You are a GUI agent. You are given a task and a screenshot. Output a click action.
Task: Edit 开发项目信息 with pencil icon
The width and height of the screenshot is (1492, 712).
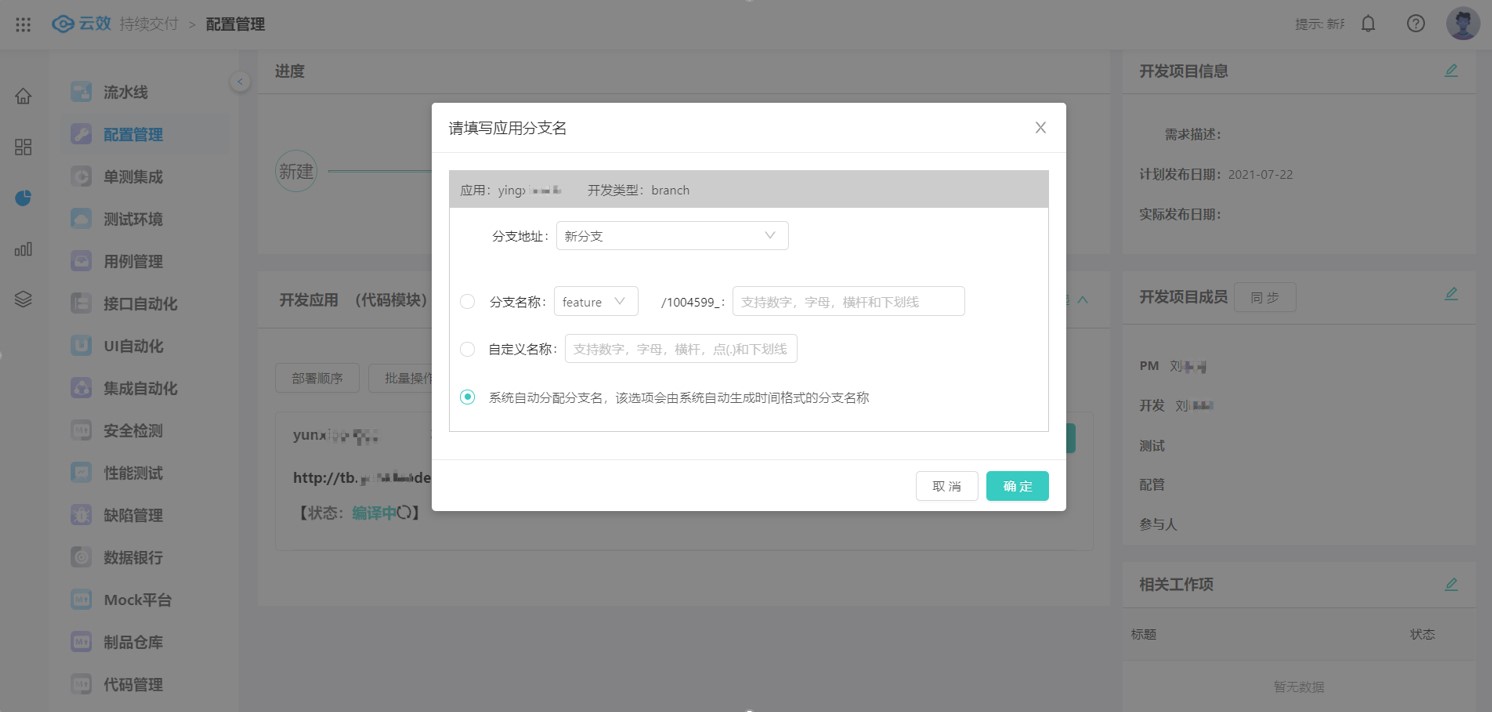[x=1451, y=71]
